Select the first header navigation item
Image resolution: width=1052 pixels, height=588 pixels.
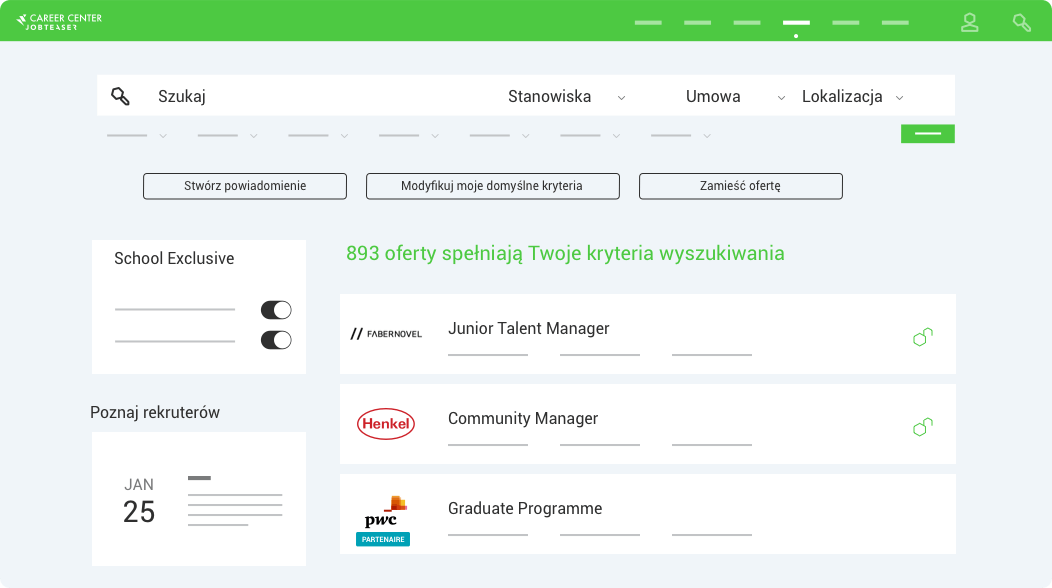click(x=648, y=23)
